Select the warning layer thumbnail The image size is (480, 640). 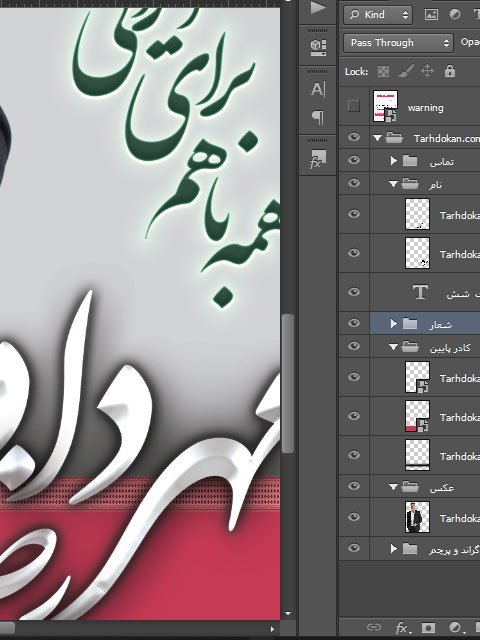385,106
